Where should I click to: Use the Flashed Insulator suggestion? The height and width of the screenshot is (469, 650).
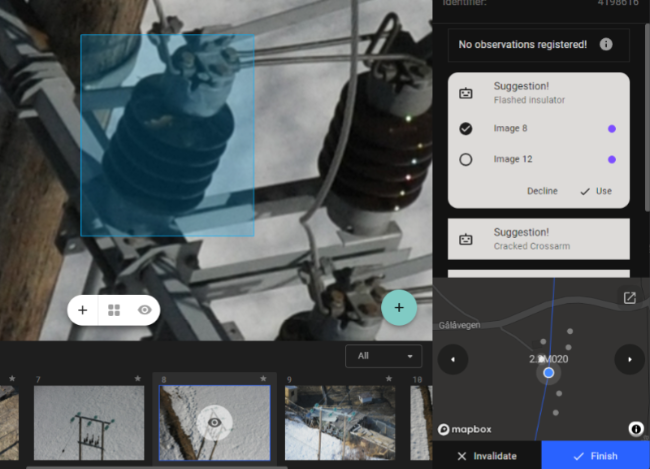596,191
